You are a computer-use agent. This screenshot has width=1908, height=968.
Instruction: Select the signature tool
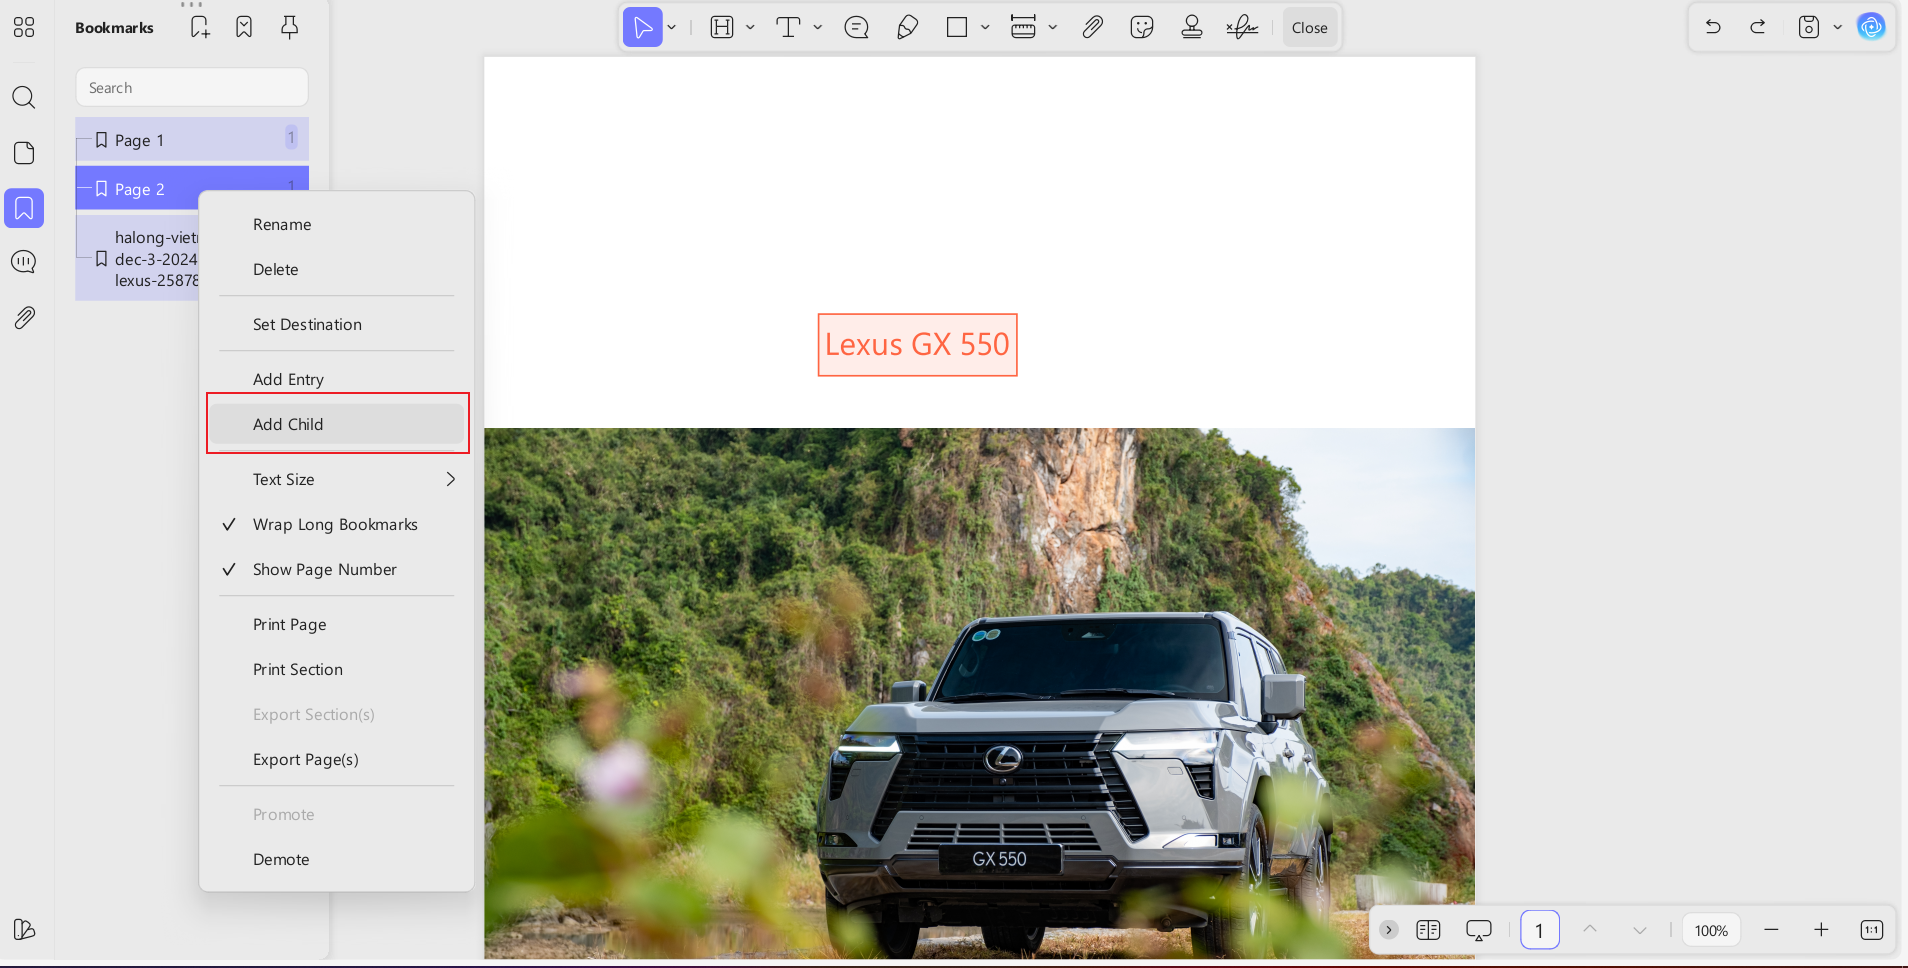1242,27
